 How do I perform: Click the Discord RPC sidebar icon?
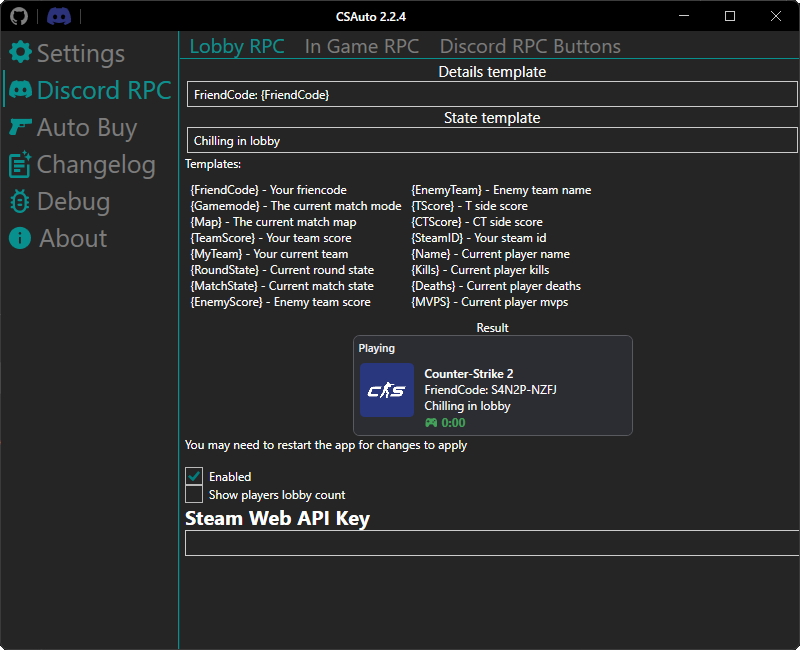pos(20,90)
